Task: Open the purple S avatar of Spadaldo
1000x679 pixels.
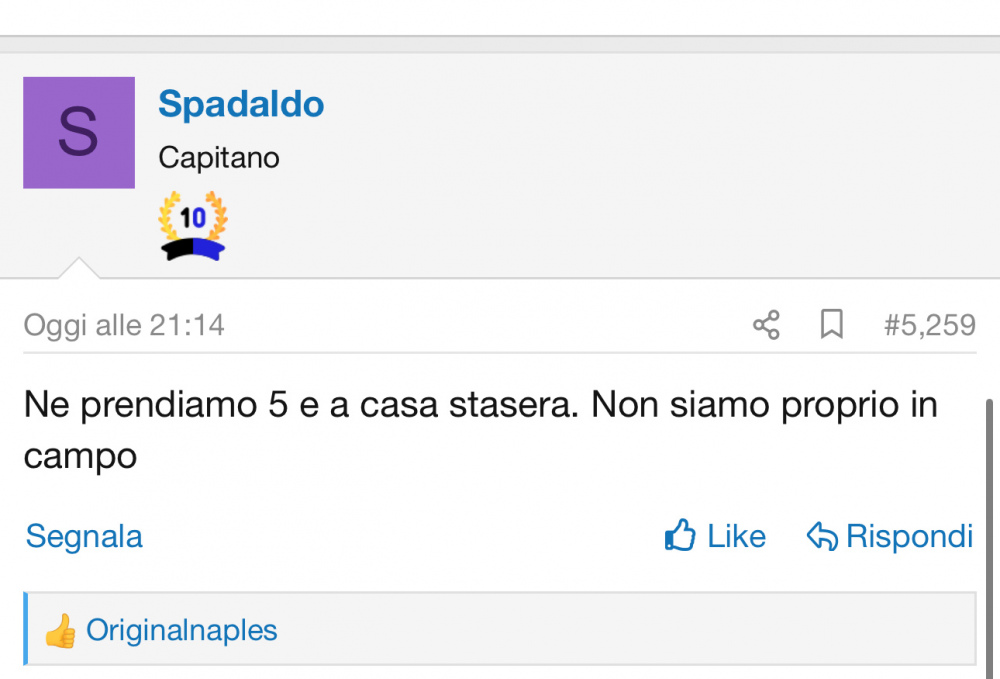Action: 79,133
